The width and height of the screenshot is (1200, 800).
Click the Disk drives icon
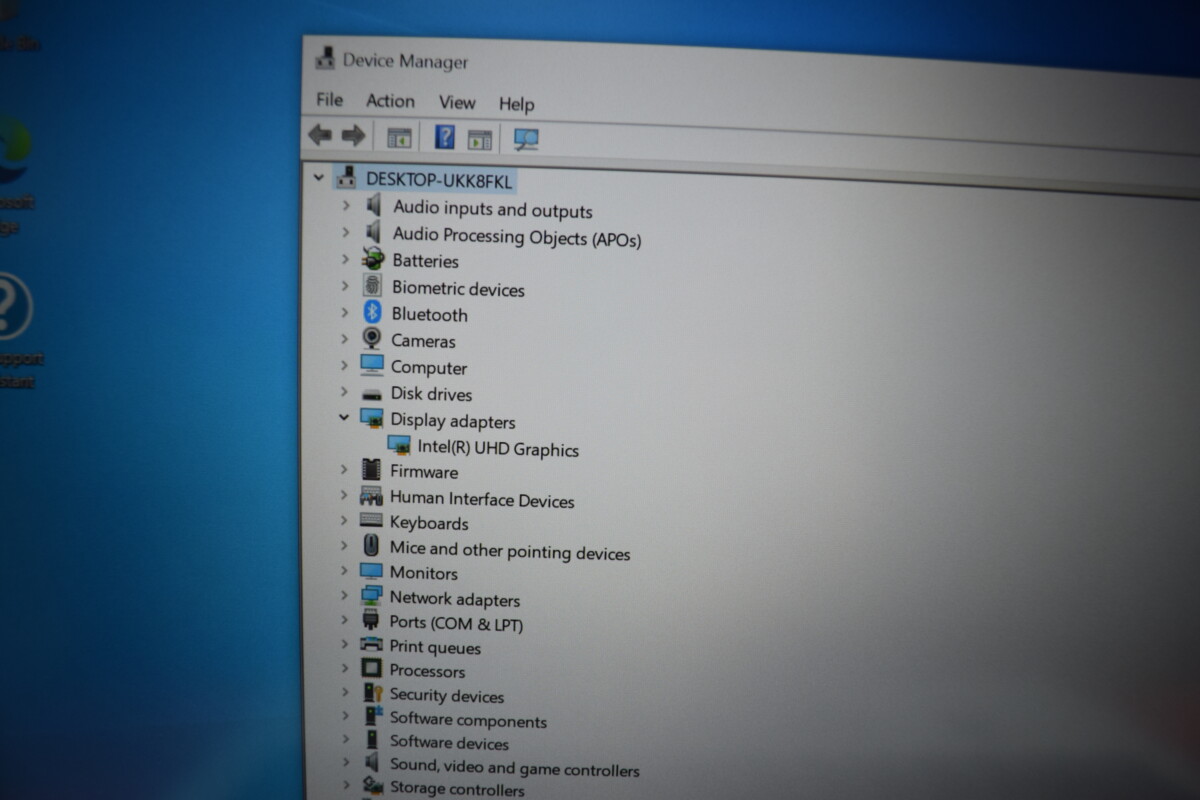pyautogui.click(x=372, y=393)
